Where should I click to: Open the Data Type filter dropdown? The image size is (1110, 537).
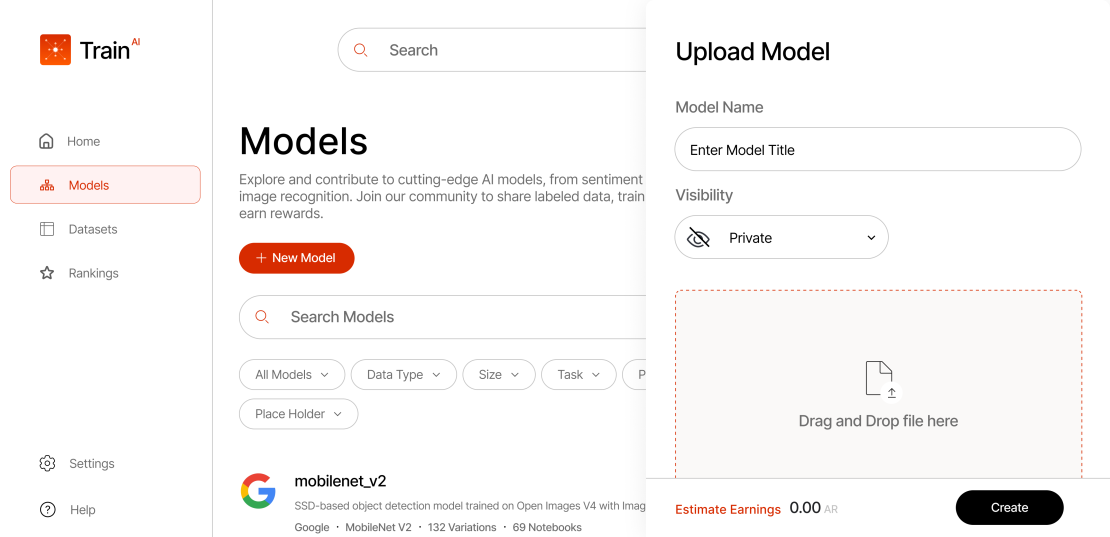coord(404,375)
